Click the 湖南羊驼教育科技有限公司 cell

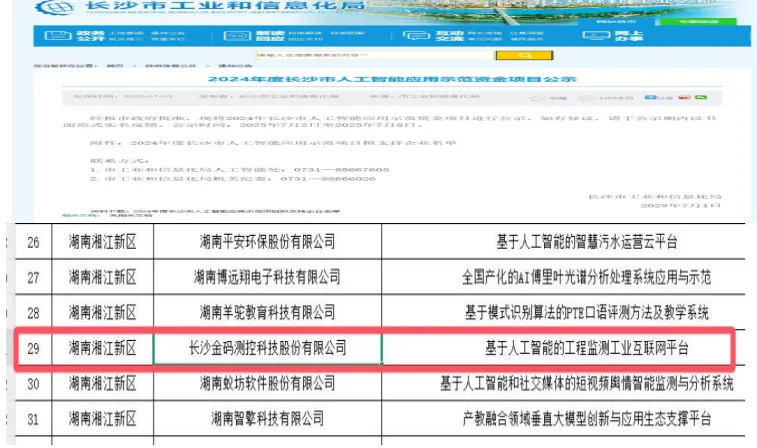click(x=267, y=313)
